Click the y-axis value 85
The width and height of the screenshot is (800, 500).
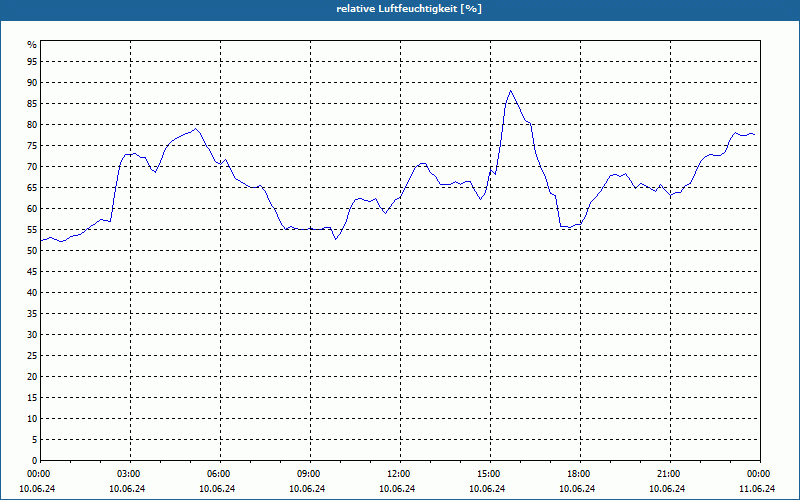coord(32,104)
